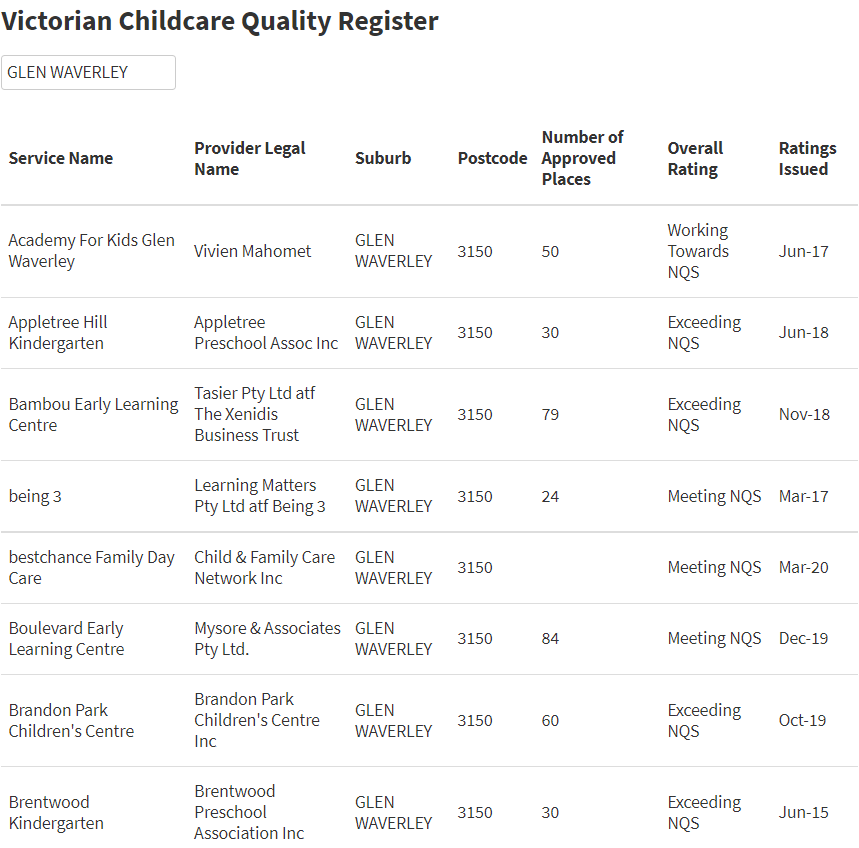Select bestchance Family Day Care entry

click(x=91, y=568)
